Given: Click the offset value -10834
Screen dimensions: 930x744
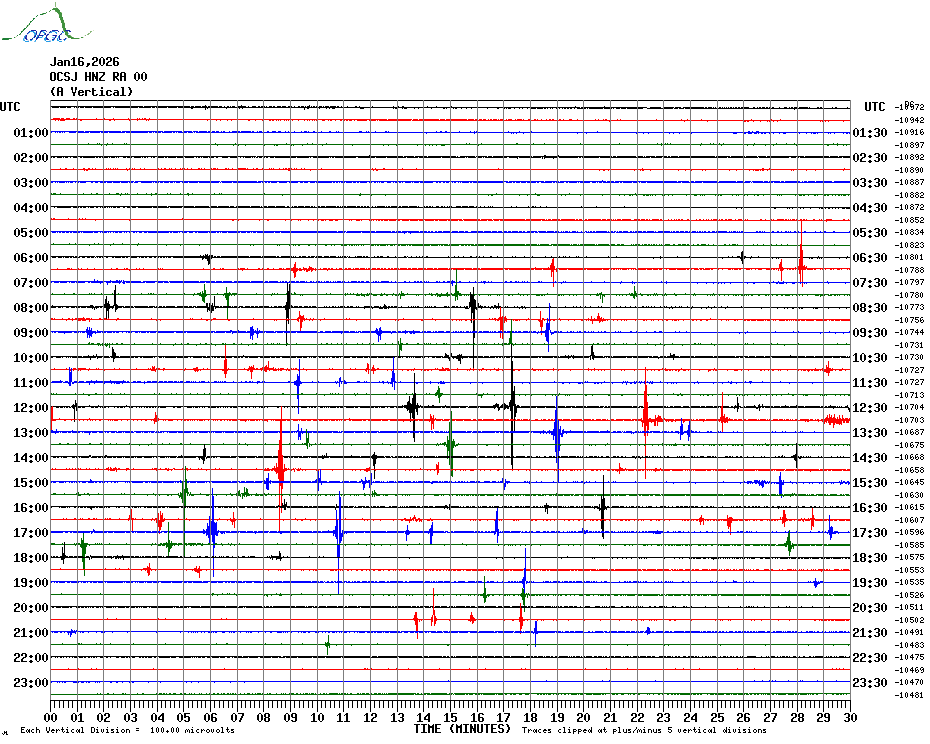Looking at the screenshot, I should click(x=909, y=233).
